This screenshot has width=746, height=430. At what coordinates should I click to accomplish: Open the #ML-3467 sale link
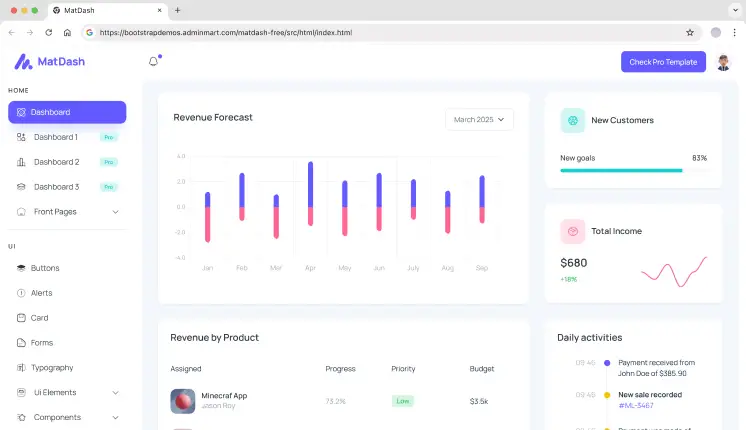point(636,405)
